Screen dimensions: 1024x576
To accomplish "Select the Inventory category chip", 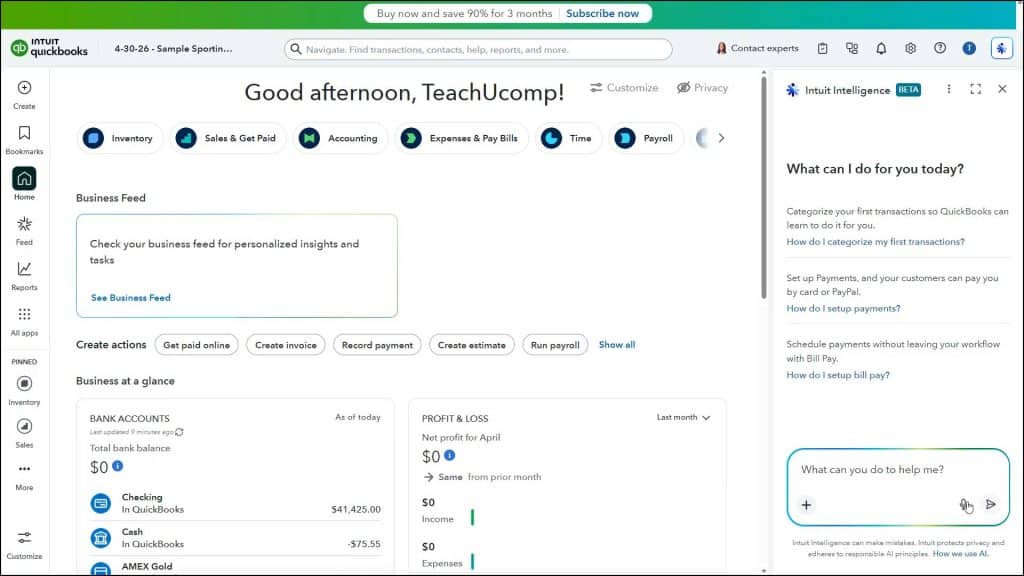I will click(120, 138).
